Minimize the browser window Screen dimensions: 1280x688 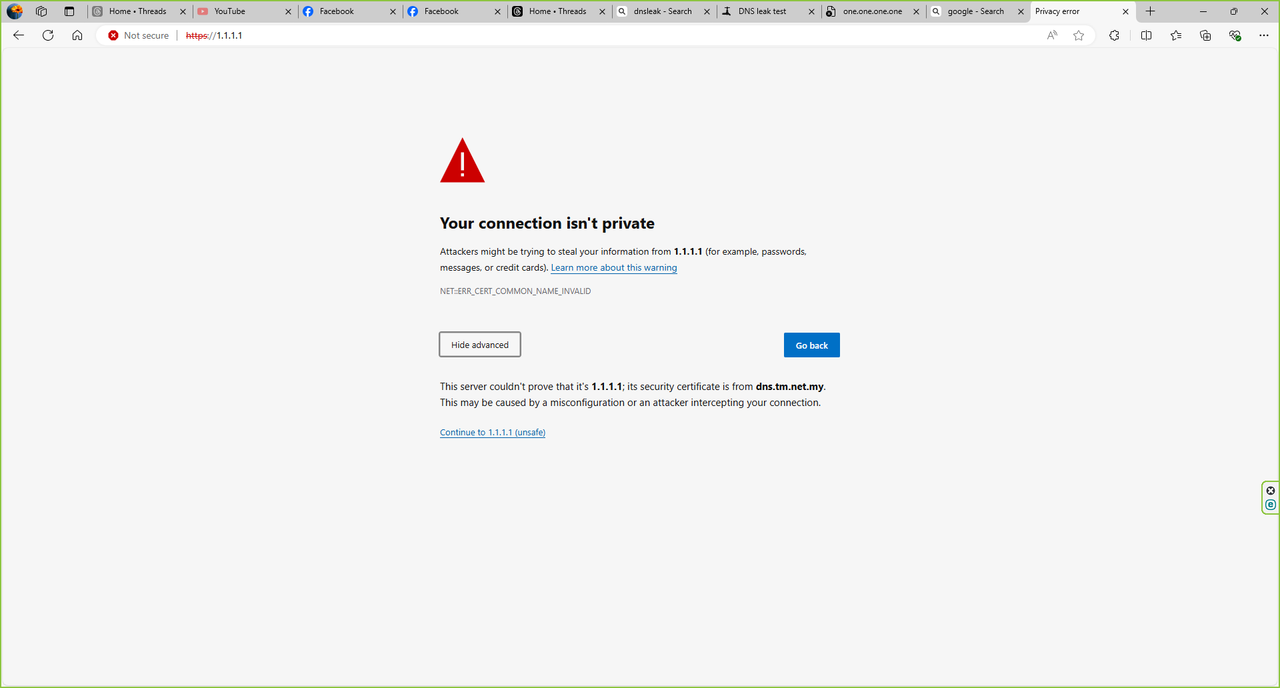click(x=1203, y=12)
